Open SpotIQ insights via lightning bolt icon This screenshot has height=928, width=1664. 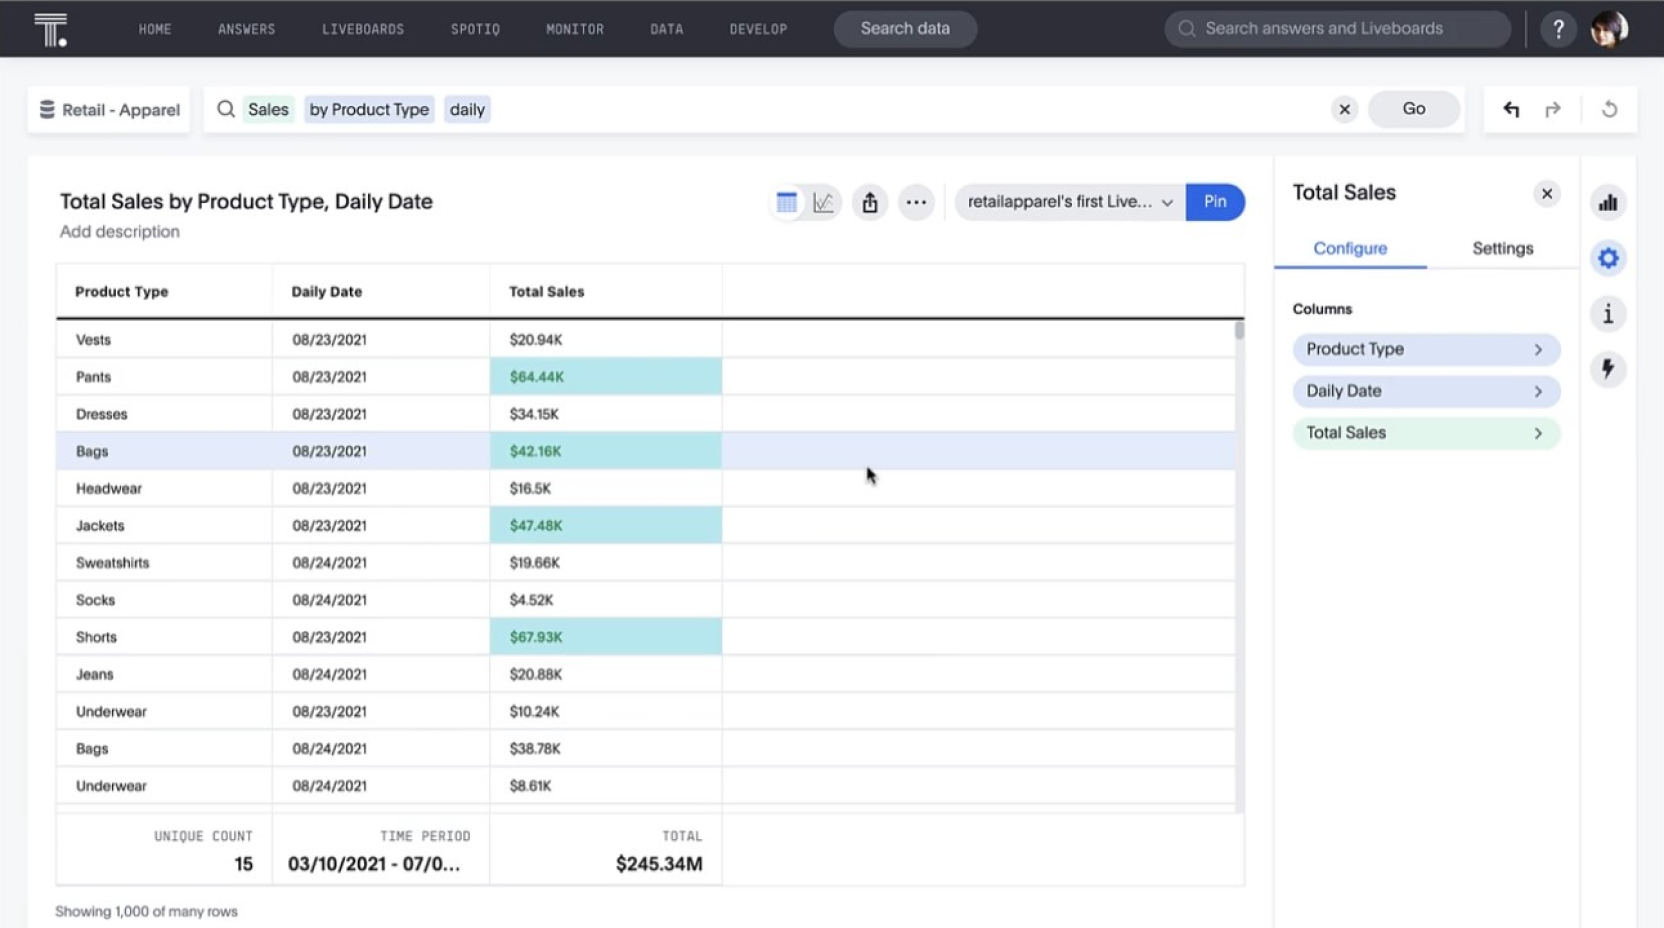click(x=1608, y=370)
